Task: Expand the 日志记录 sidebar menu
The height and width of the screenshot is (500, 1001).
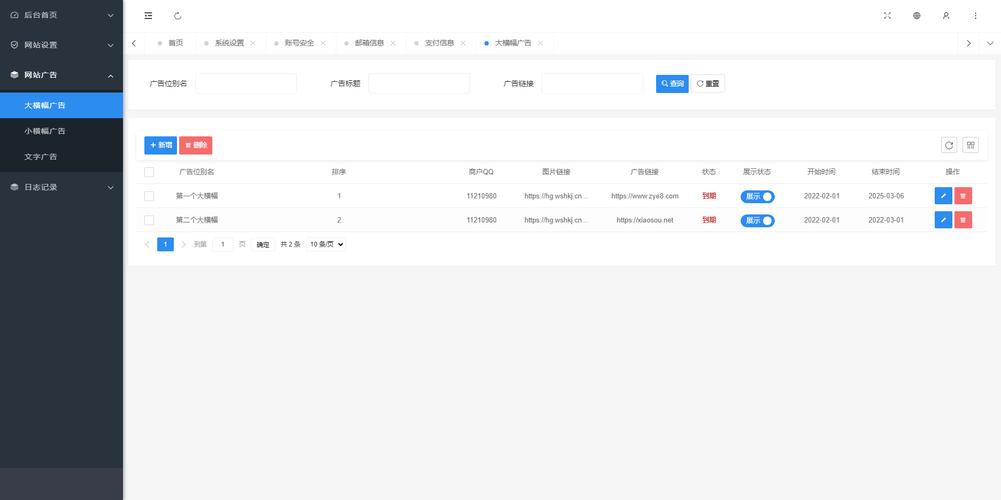Action: [x=61, y=187]
